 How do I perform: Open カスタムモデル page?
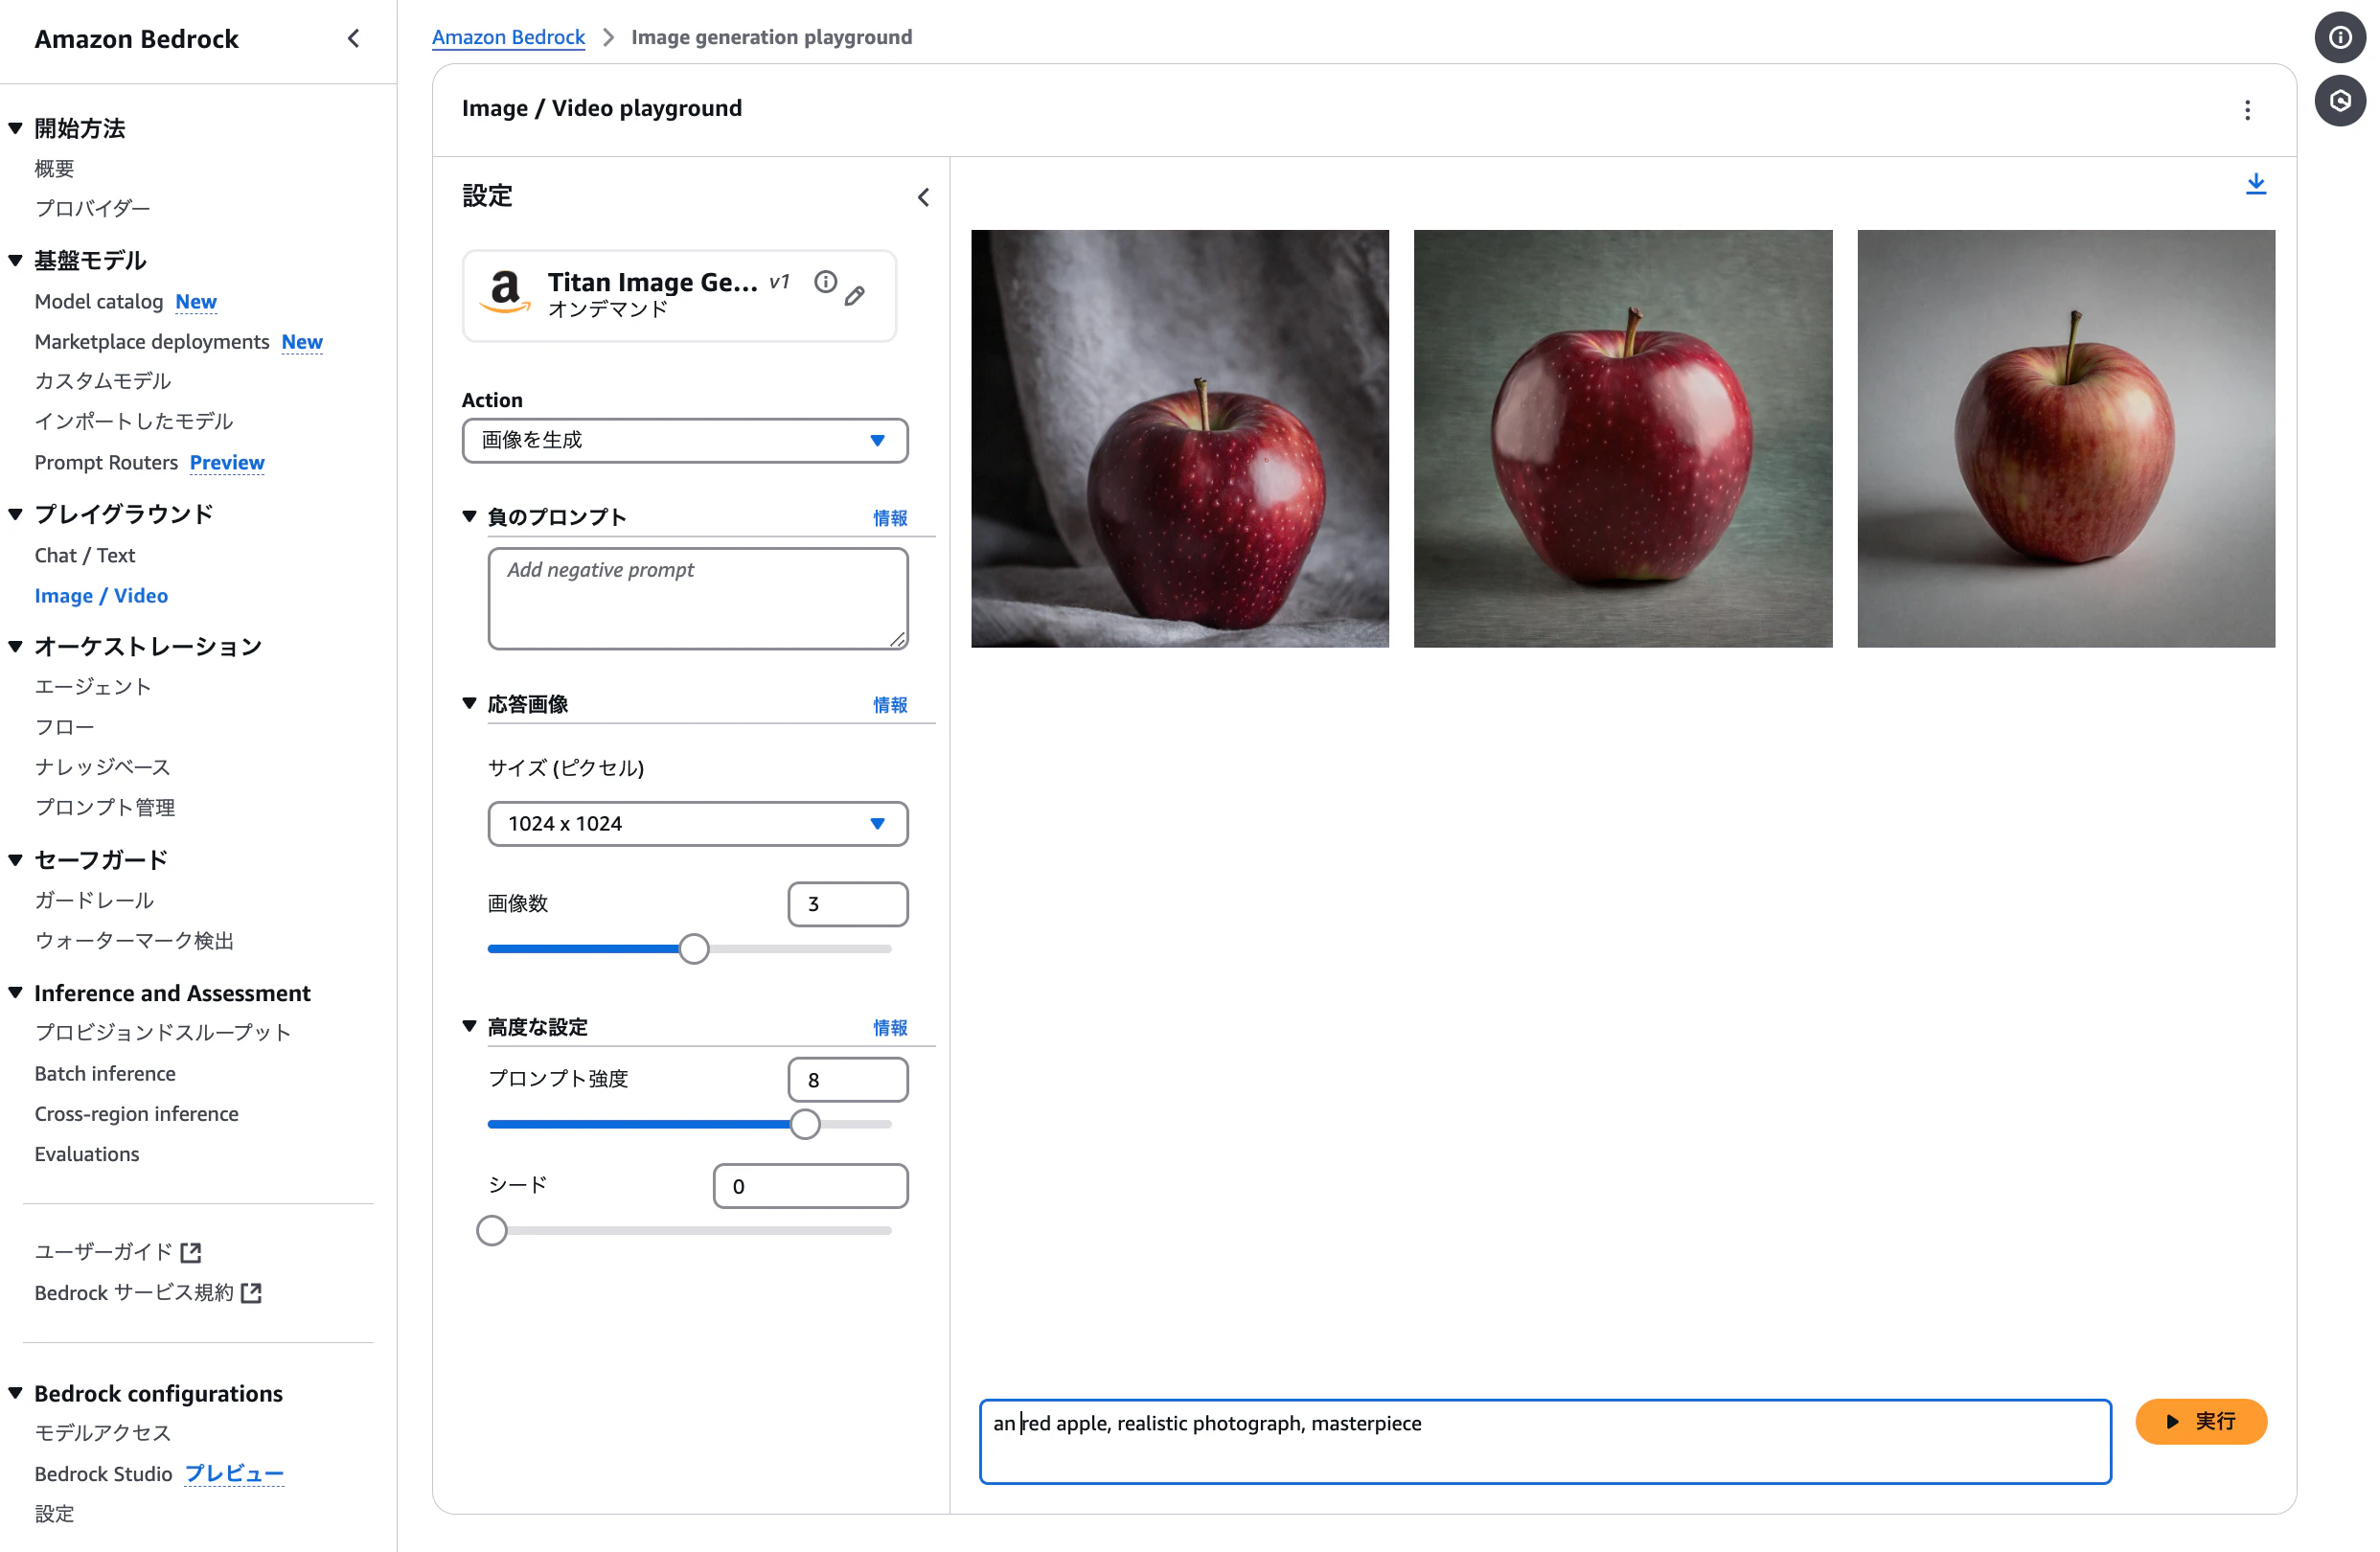[x=102, y=381]
